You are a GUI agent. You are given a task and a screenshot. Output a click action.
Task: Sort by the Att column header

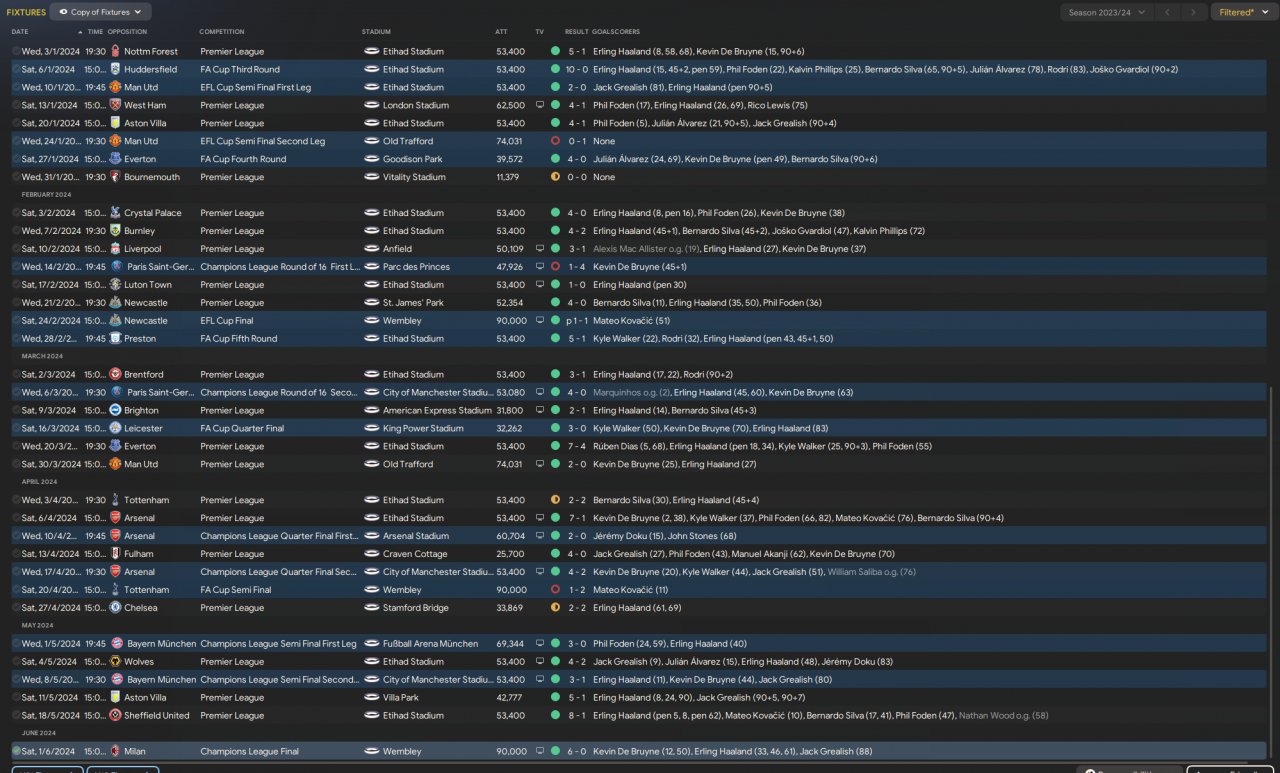[x=501, y=32]
